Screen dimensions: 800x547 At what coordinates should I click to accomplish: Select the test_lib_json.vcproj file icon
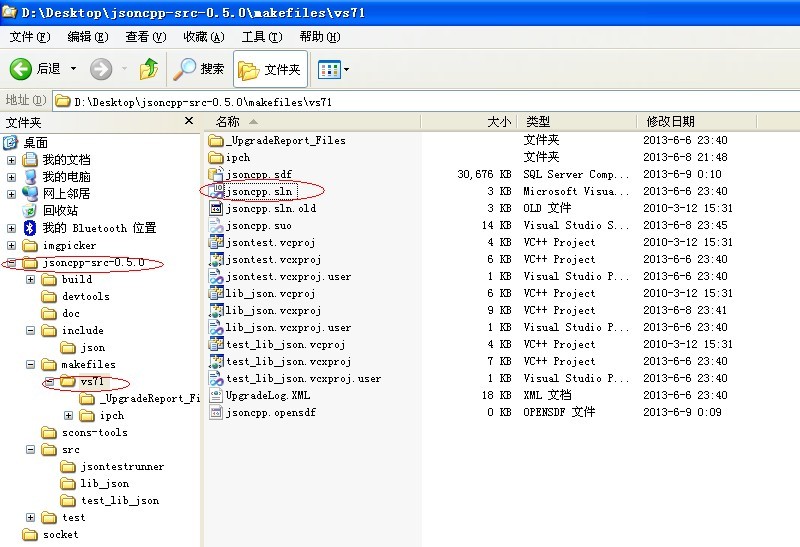pos(216,344)
